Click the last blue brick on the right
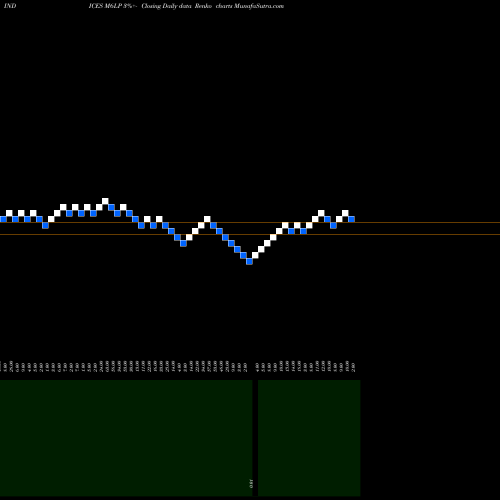The width and height of the screenshot is (500, 500). click(x=351, y=219)
